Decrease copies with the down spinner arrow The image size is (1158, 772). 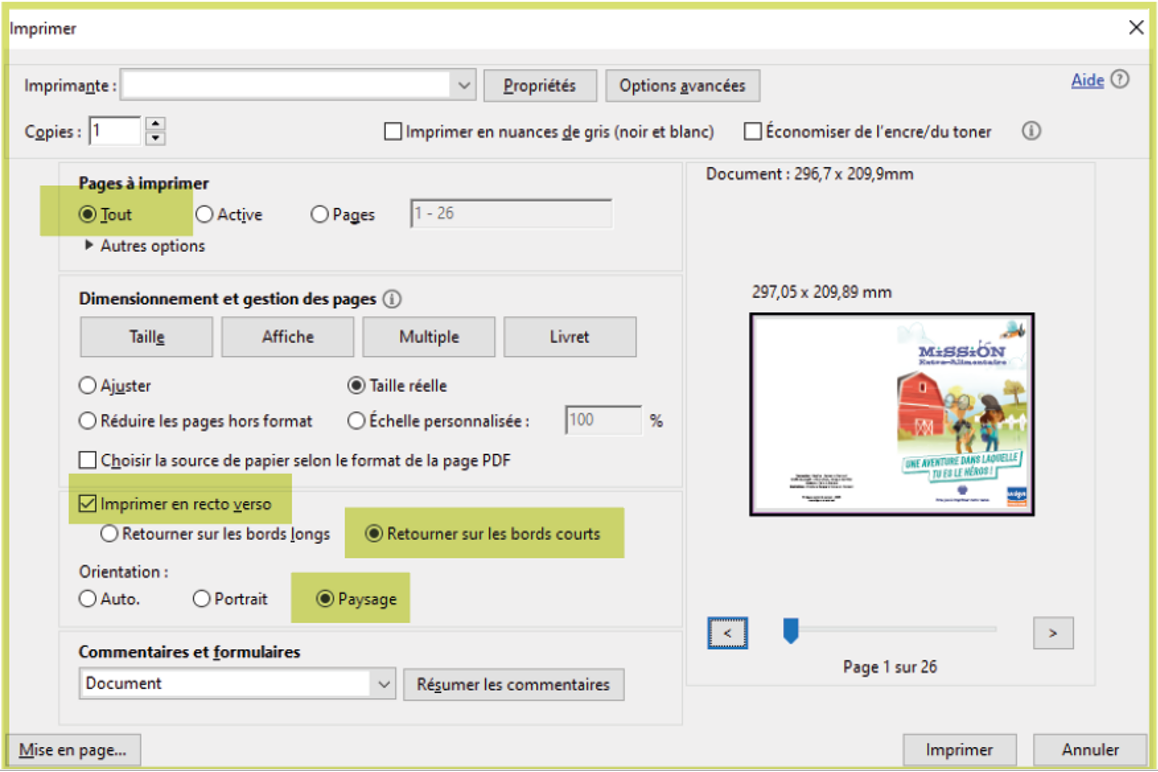pyautogui.click(x=155, y=138)
